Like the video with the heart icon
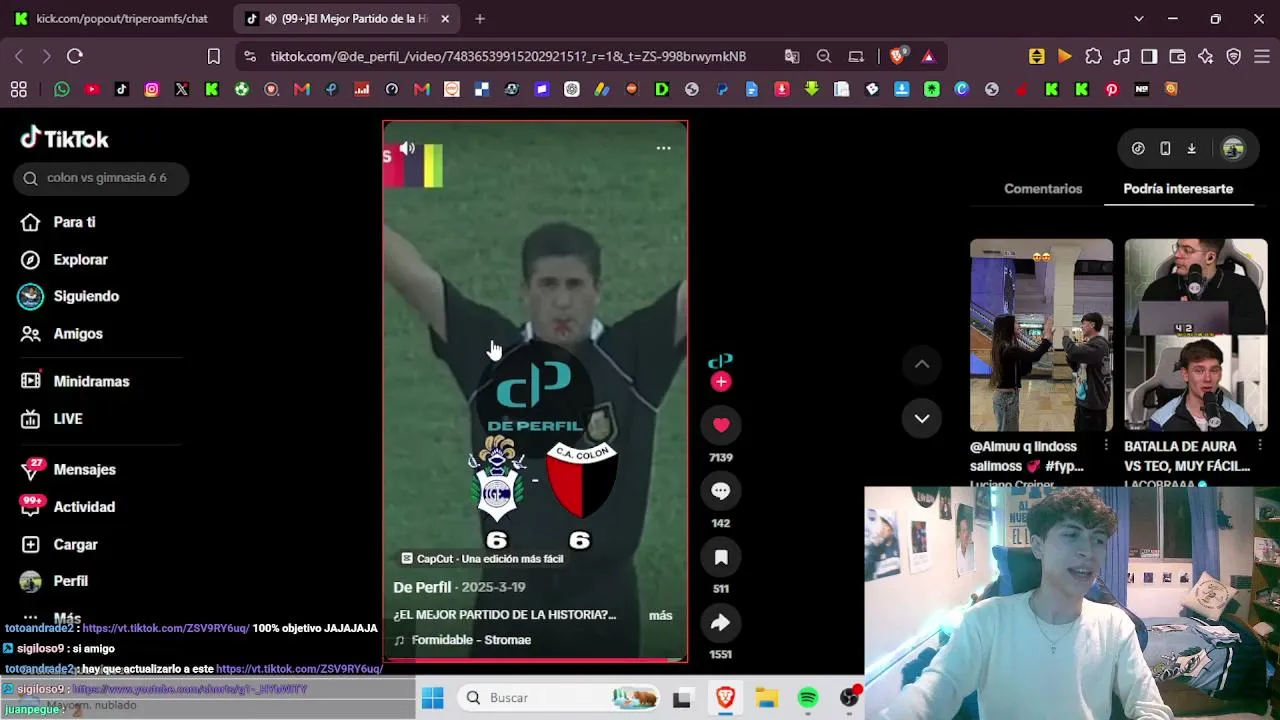 click(721, 425)
